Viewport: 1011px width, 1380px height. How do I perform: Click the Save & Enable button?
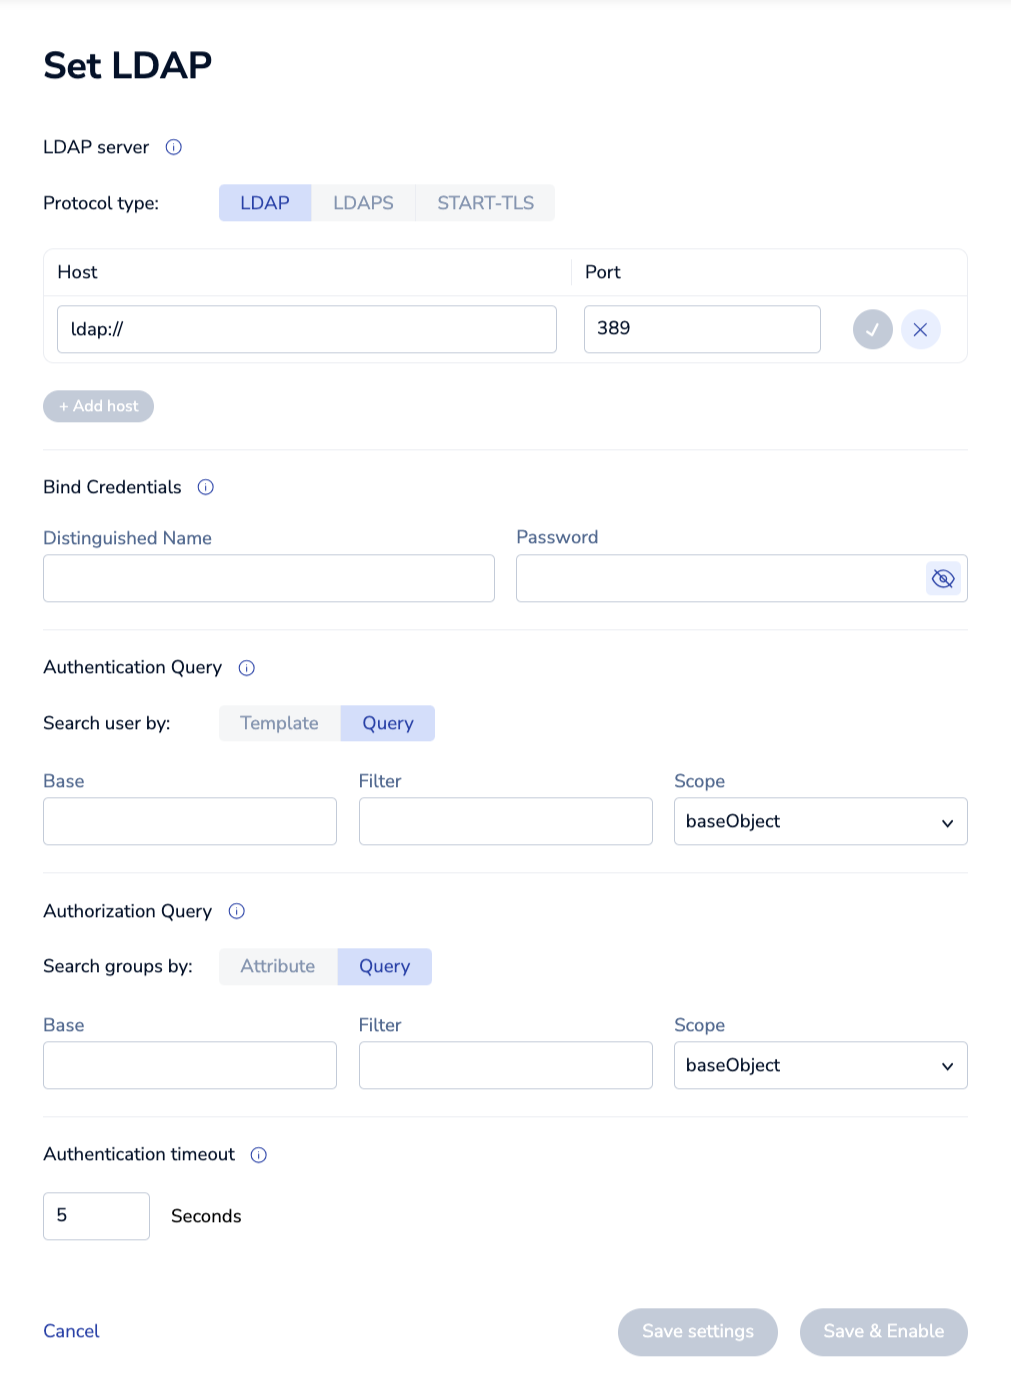[x=883, y=1331]
